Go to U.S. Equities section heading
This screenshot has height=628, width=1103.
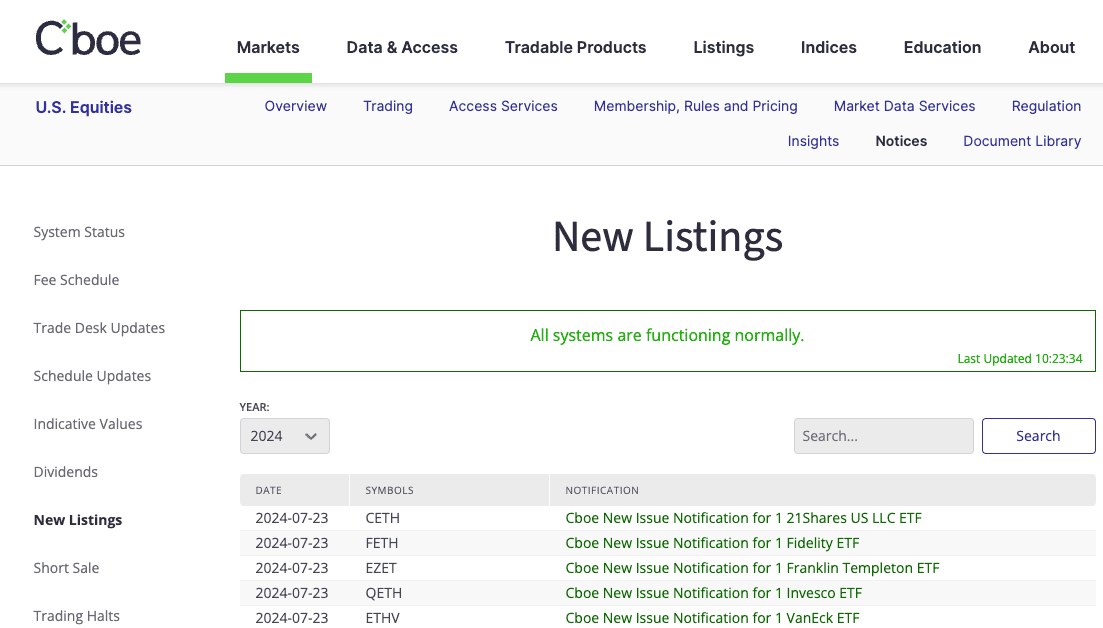tap(84, 107)
